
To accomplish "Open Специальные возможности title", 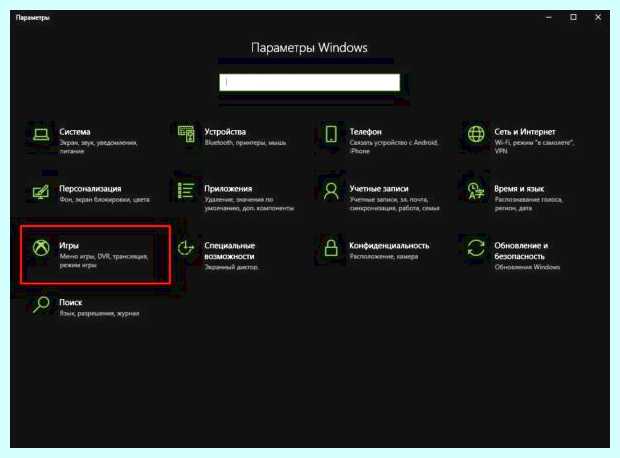I will pos(230,251).
